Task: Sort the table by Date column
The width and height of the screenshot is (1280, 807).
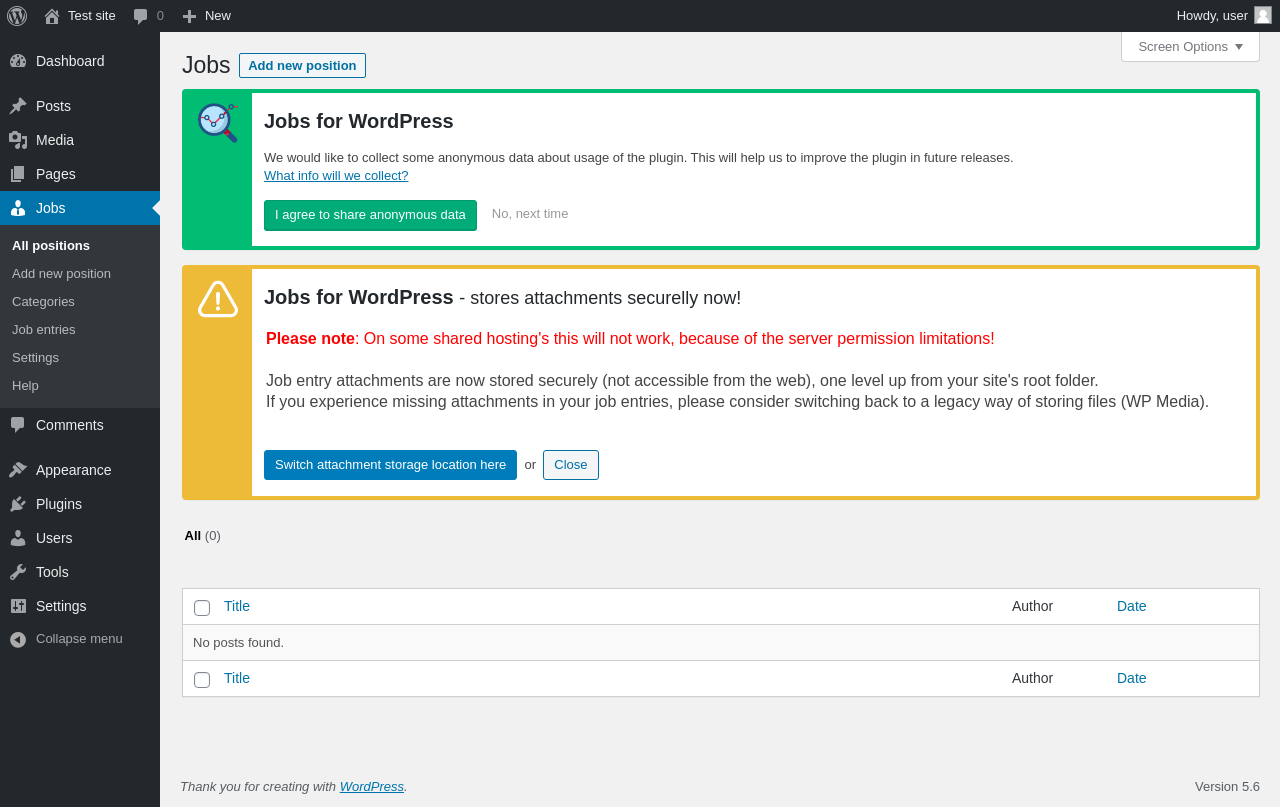Action: click(1132, 606)
